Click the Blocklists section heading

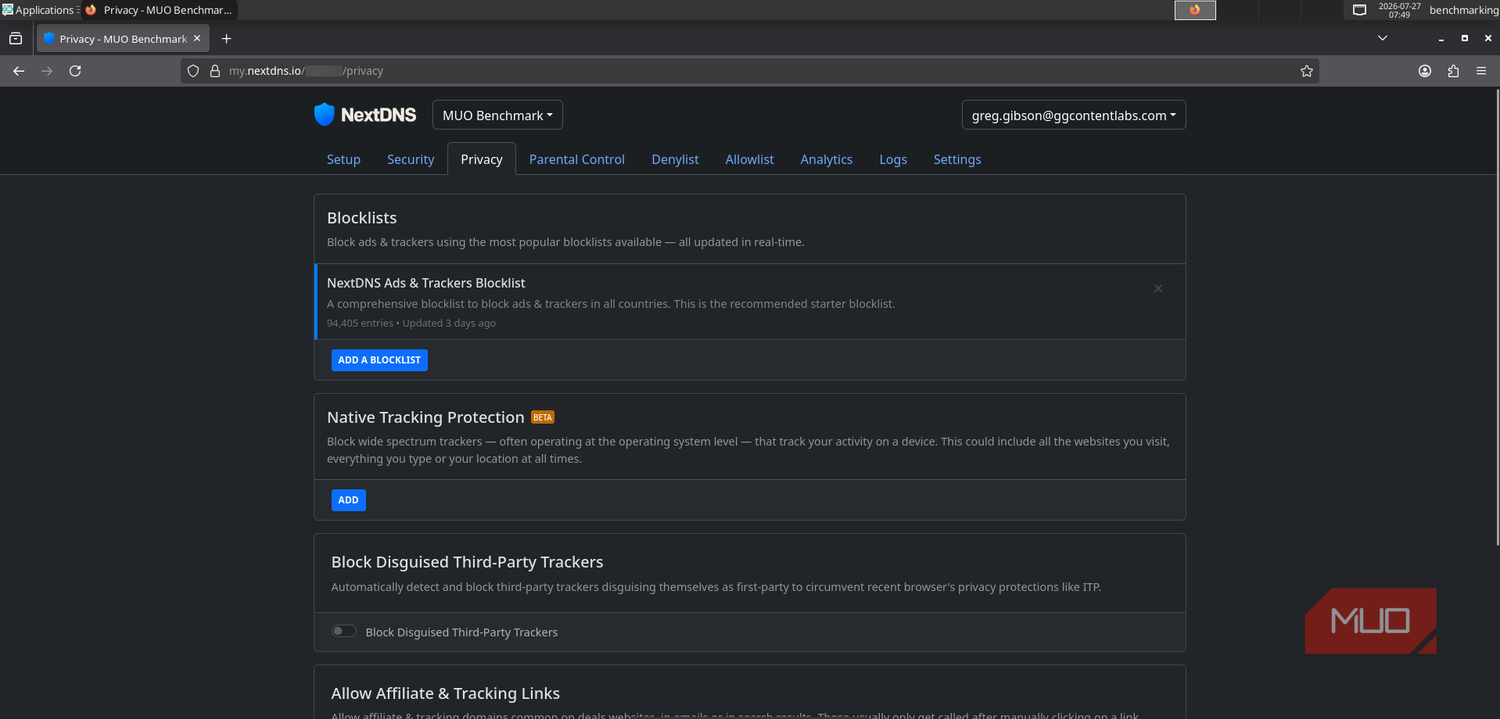[x=362, y=218]
